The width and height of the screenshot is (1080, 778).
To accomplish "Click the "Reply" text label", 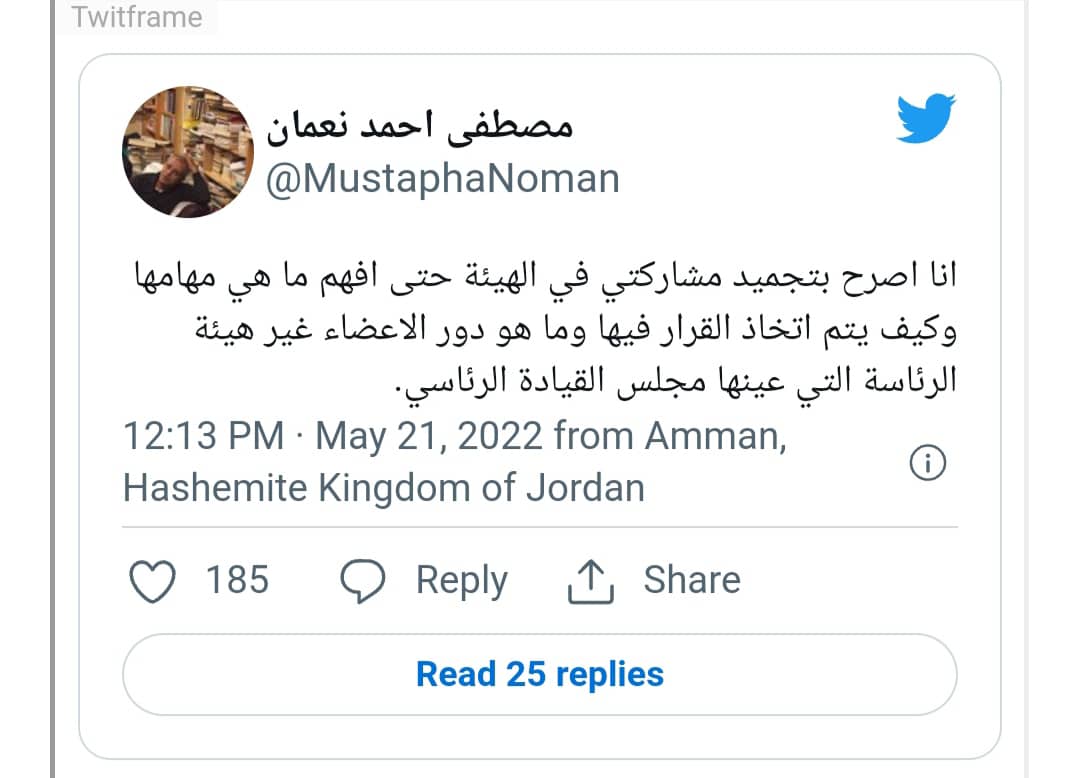I will tap(462, 581).
